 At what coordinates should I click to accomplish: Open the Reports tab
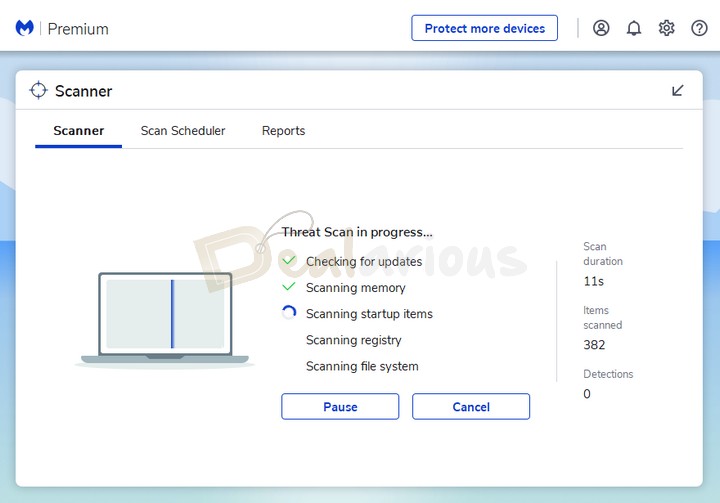click(283, 131)
